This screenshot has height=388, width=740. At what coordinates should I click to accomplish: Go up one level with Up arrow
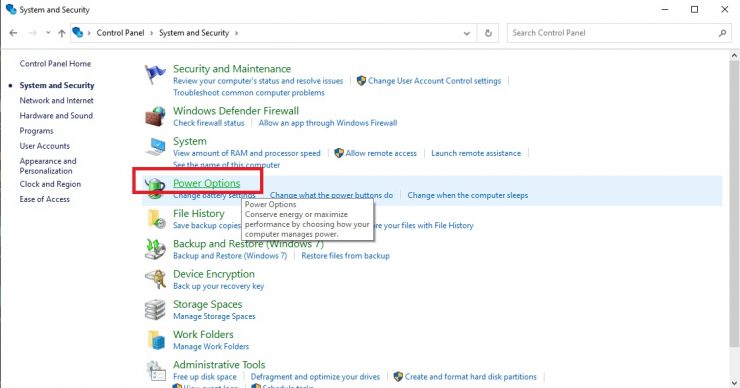tap(62, 33)
